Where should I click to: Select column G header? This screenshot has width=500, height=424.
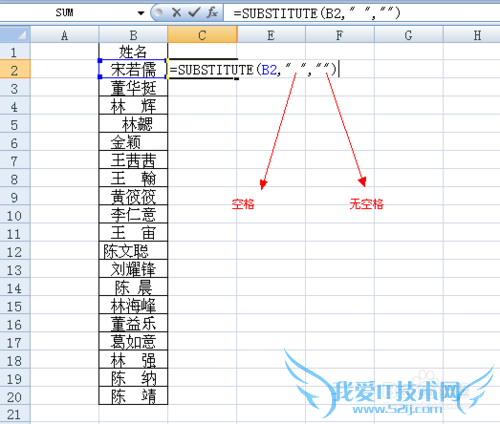point(409,35)
